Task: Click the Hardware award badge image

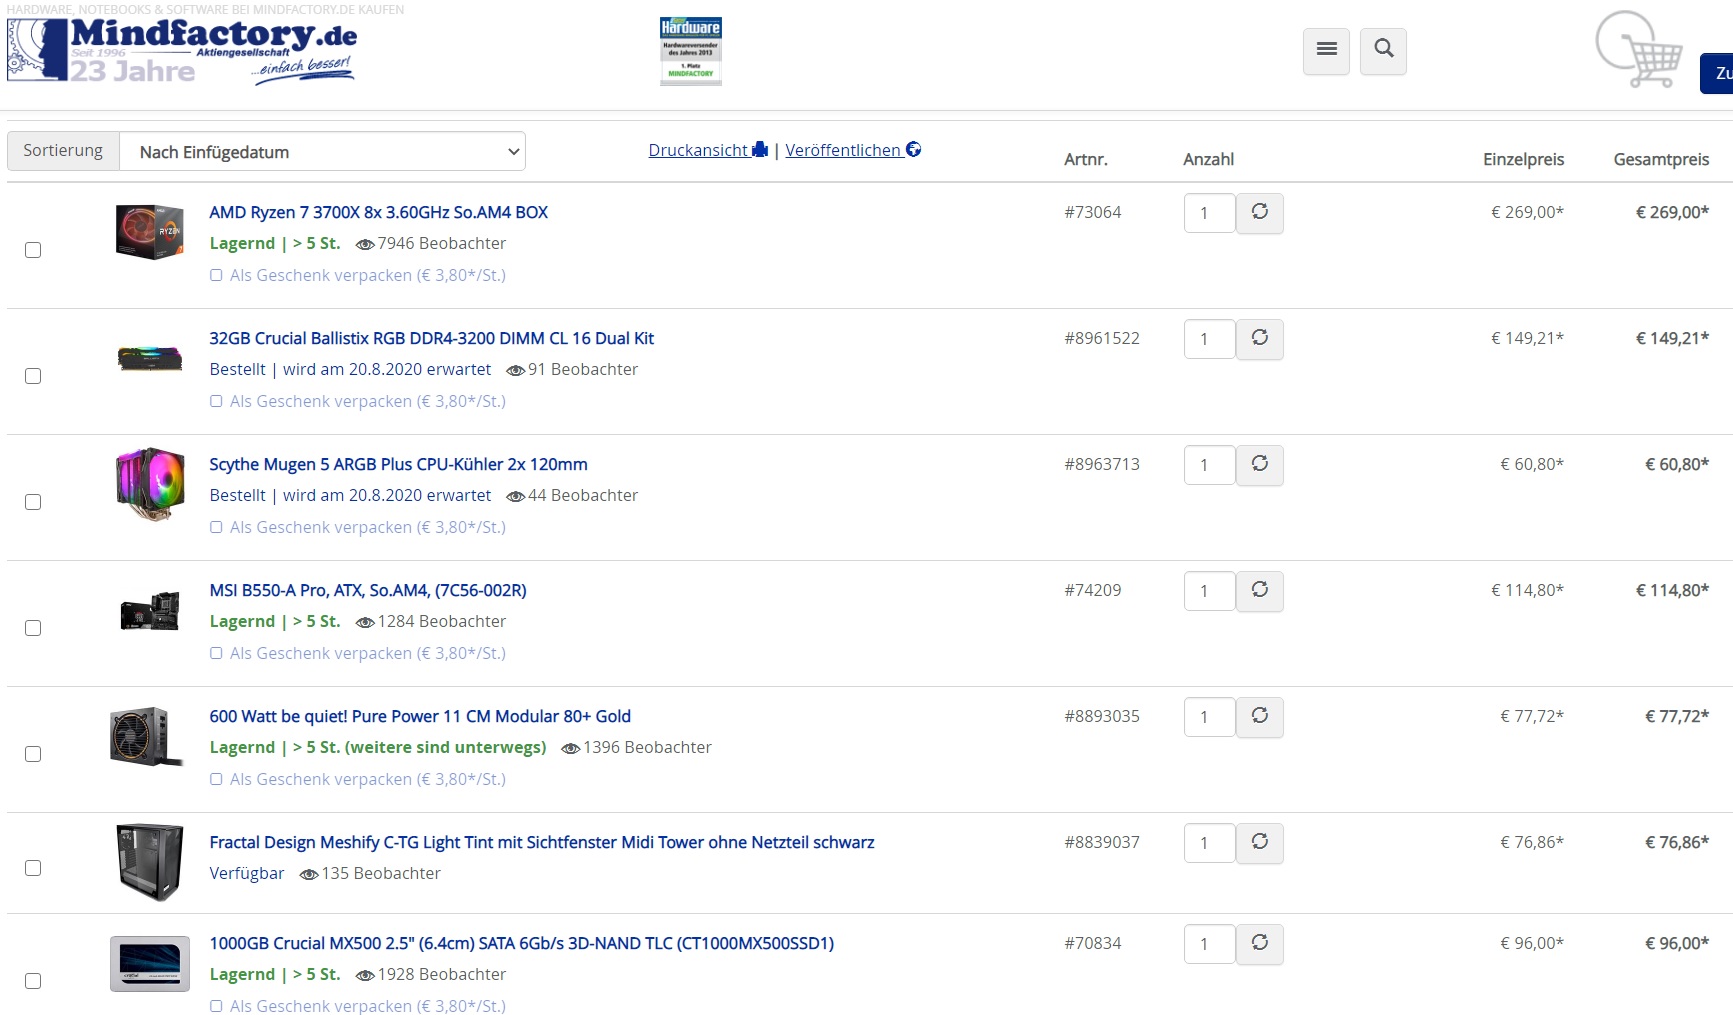Action: point(691,51)
